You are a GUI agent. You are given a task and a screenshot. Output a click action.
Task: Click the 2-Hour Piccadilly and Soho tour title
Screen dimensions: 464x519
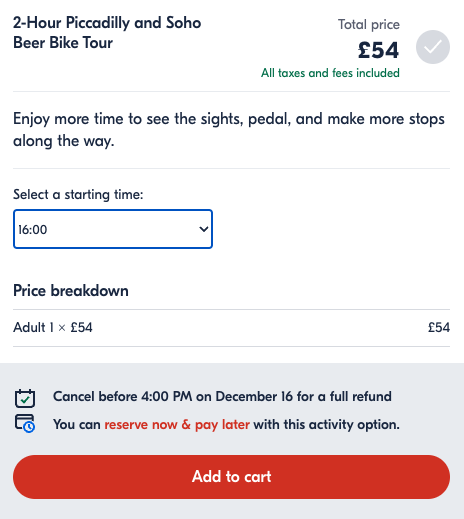coord(107,33)
